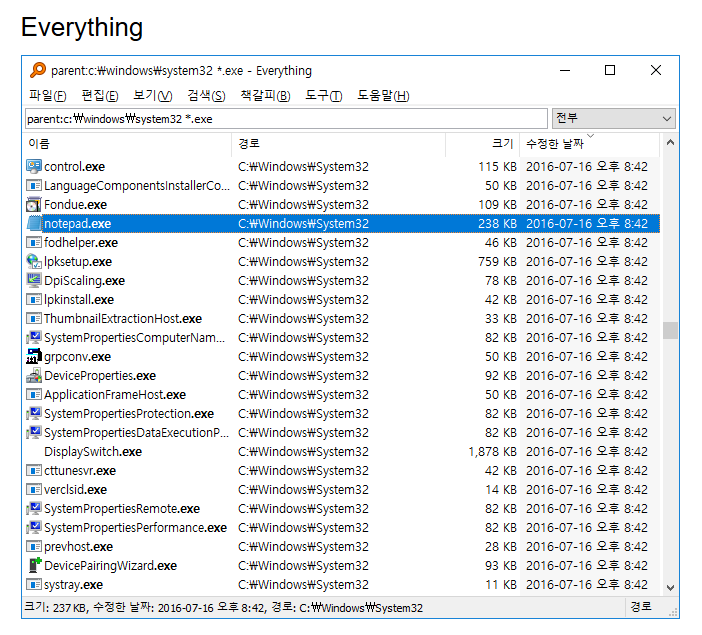Open the 보기(V) menu

(152, 95)
